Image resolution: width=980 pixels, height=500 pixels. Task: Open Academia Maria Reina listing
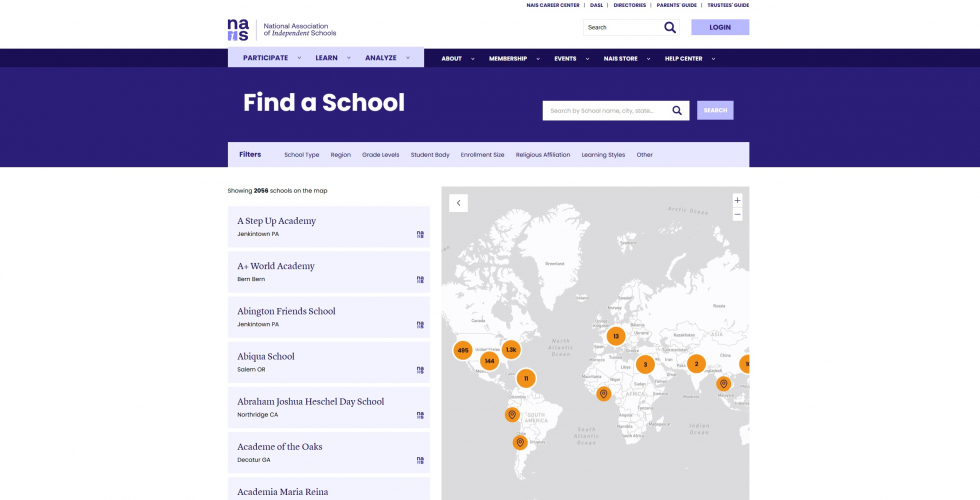(x=329, y=489)
